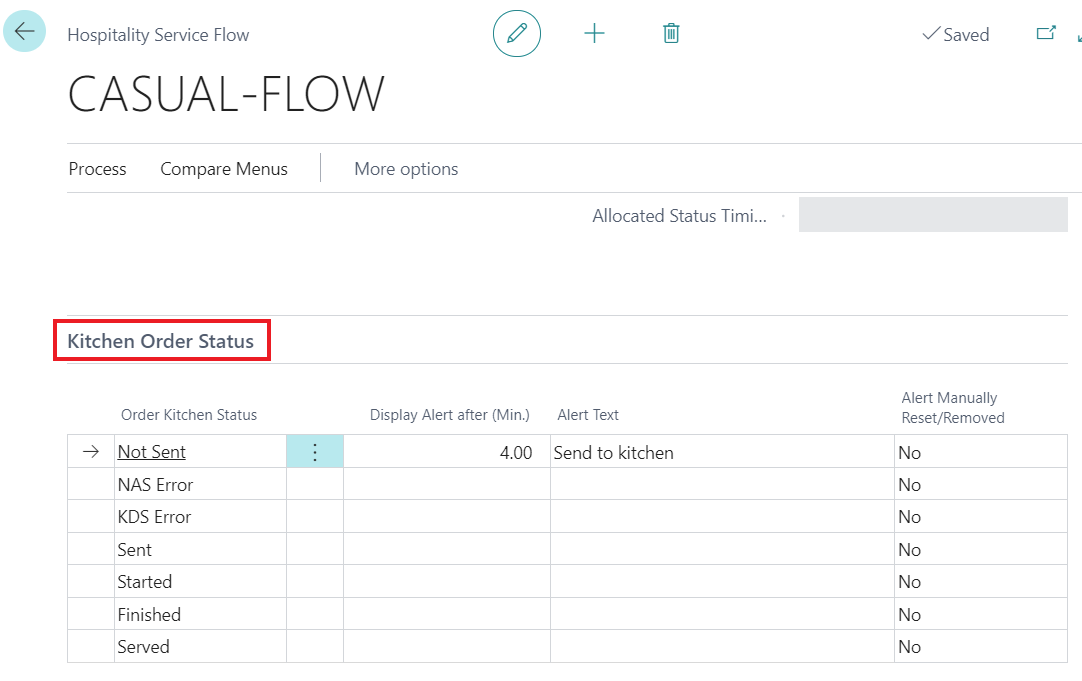Collapse the Kitchen Order Status section
The height and width of the screenshot is (681, 1082).
click(161, 341)
